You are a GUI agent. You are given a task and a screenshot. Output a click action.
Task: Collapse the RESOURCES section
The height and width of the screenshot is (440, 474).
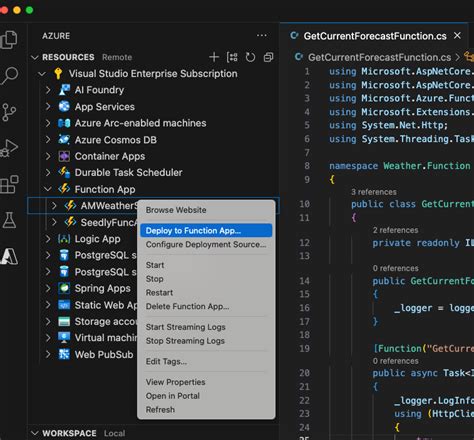(35, 57)
